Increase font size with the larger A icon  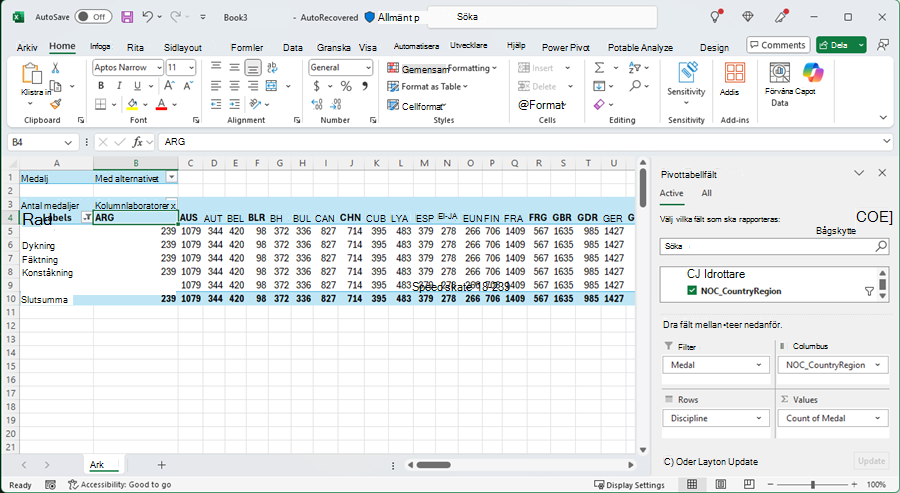point(169,86)
